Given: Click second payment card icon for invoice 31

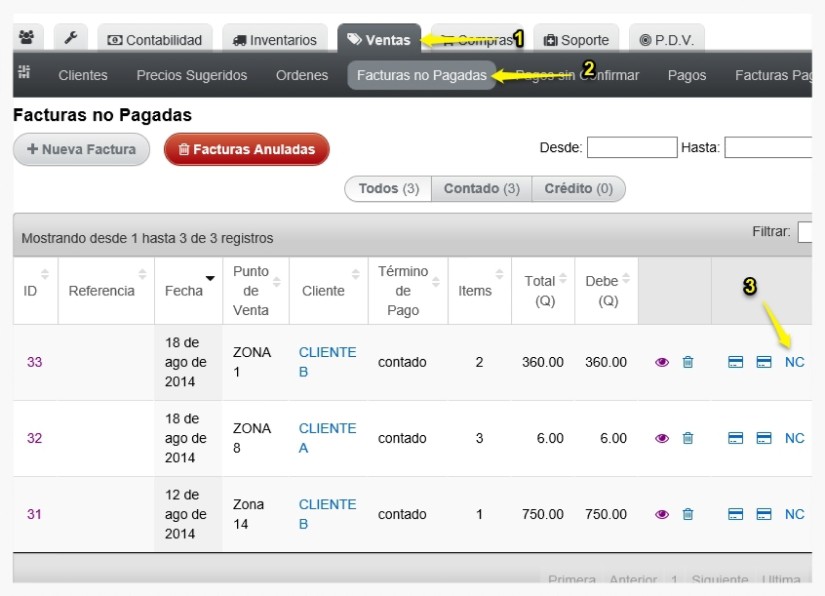Looking at the screenshot, I should [763, 514].
